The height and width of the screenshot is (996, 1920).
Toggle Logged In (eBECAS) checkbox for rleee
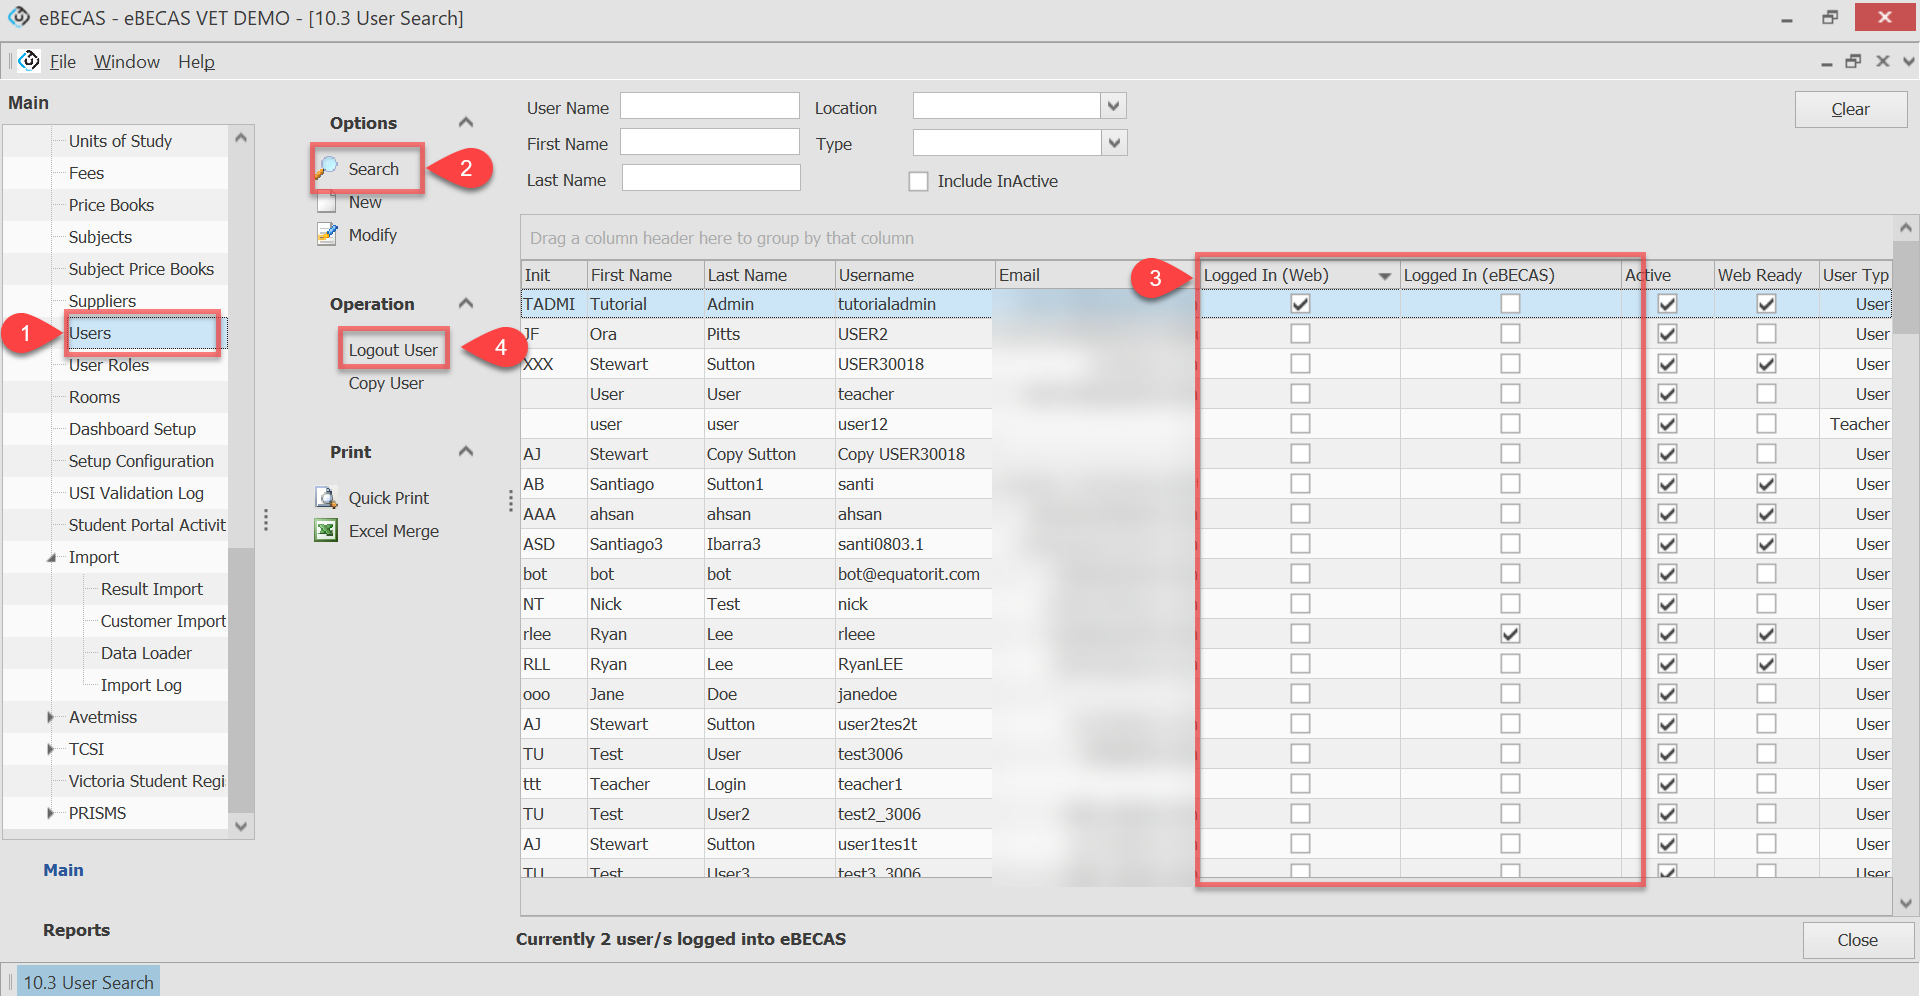tap(1510, 634)
